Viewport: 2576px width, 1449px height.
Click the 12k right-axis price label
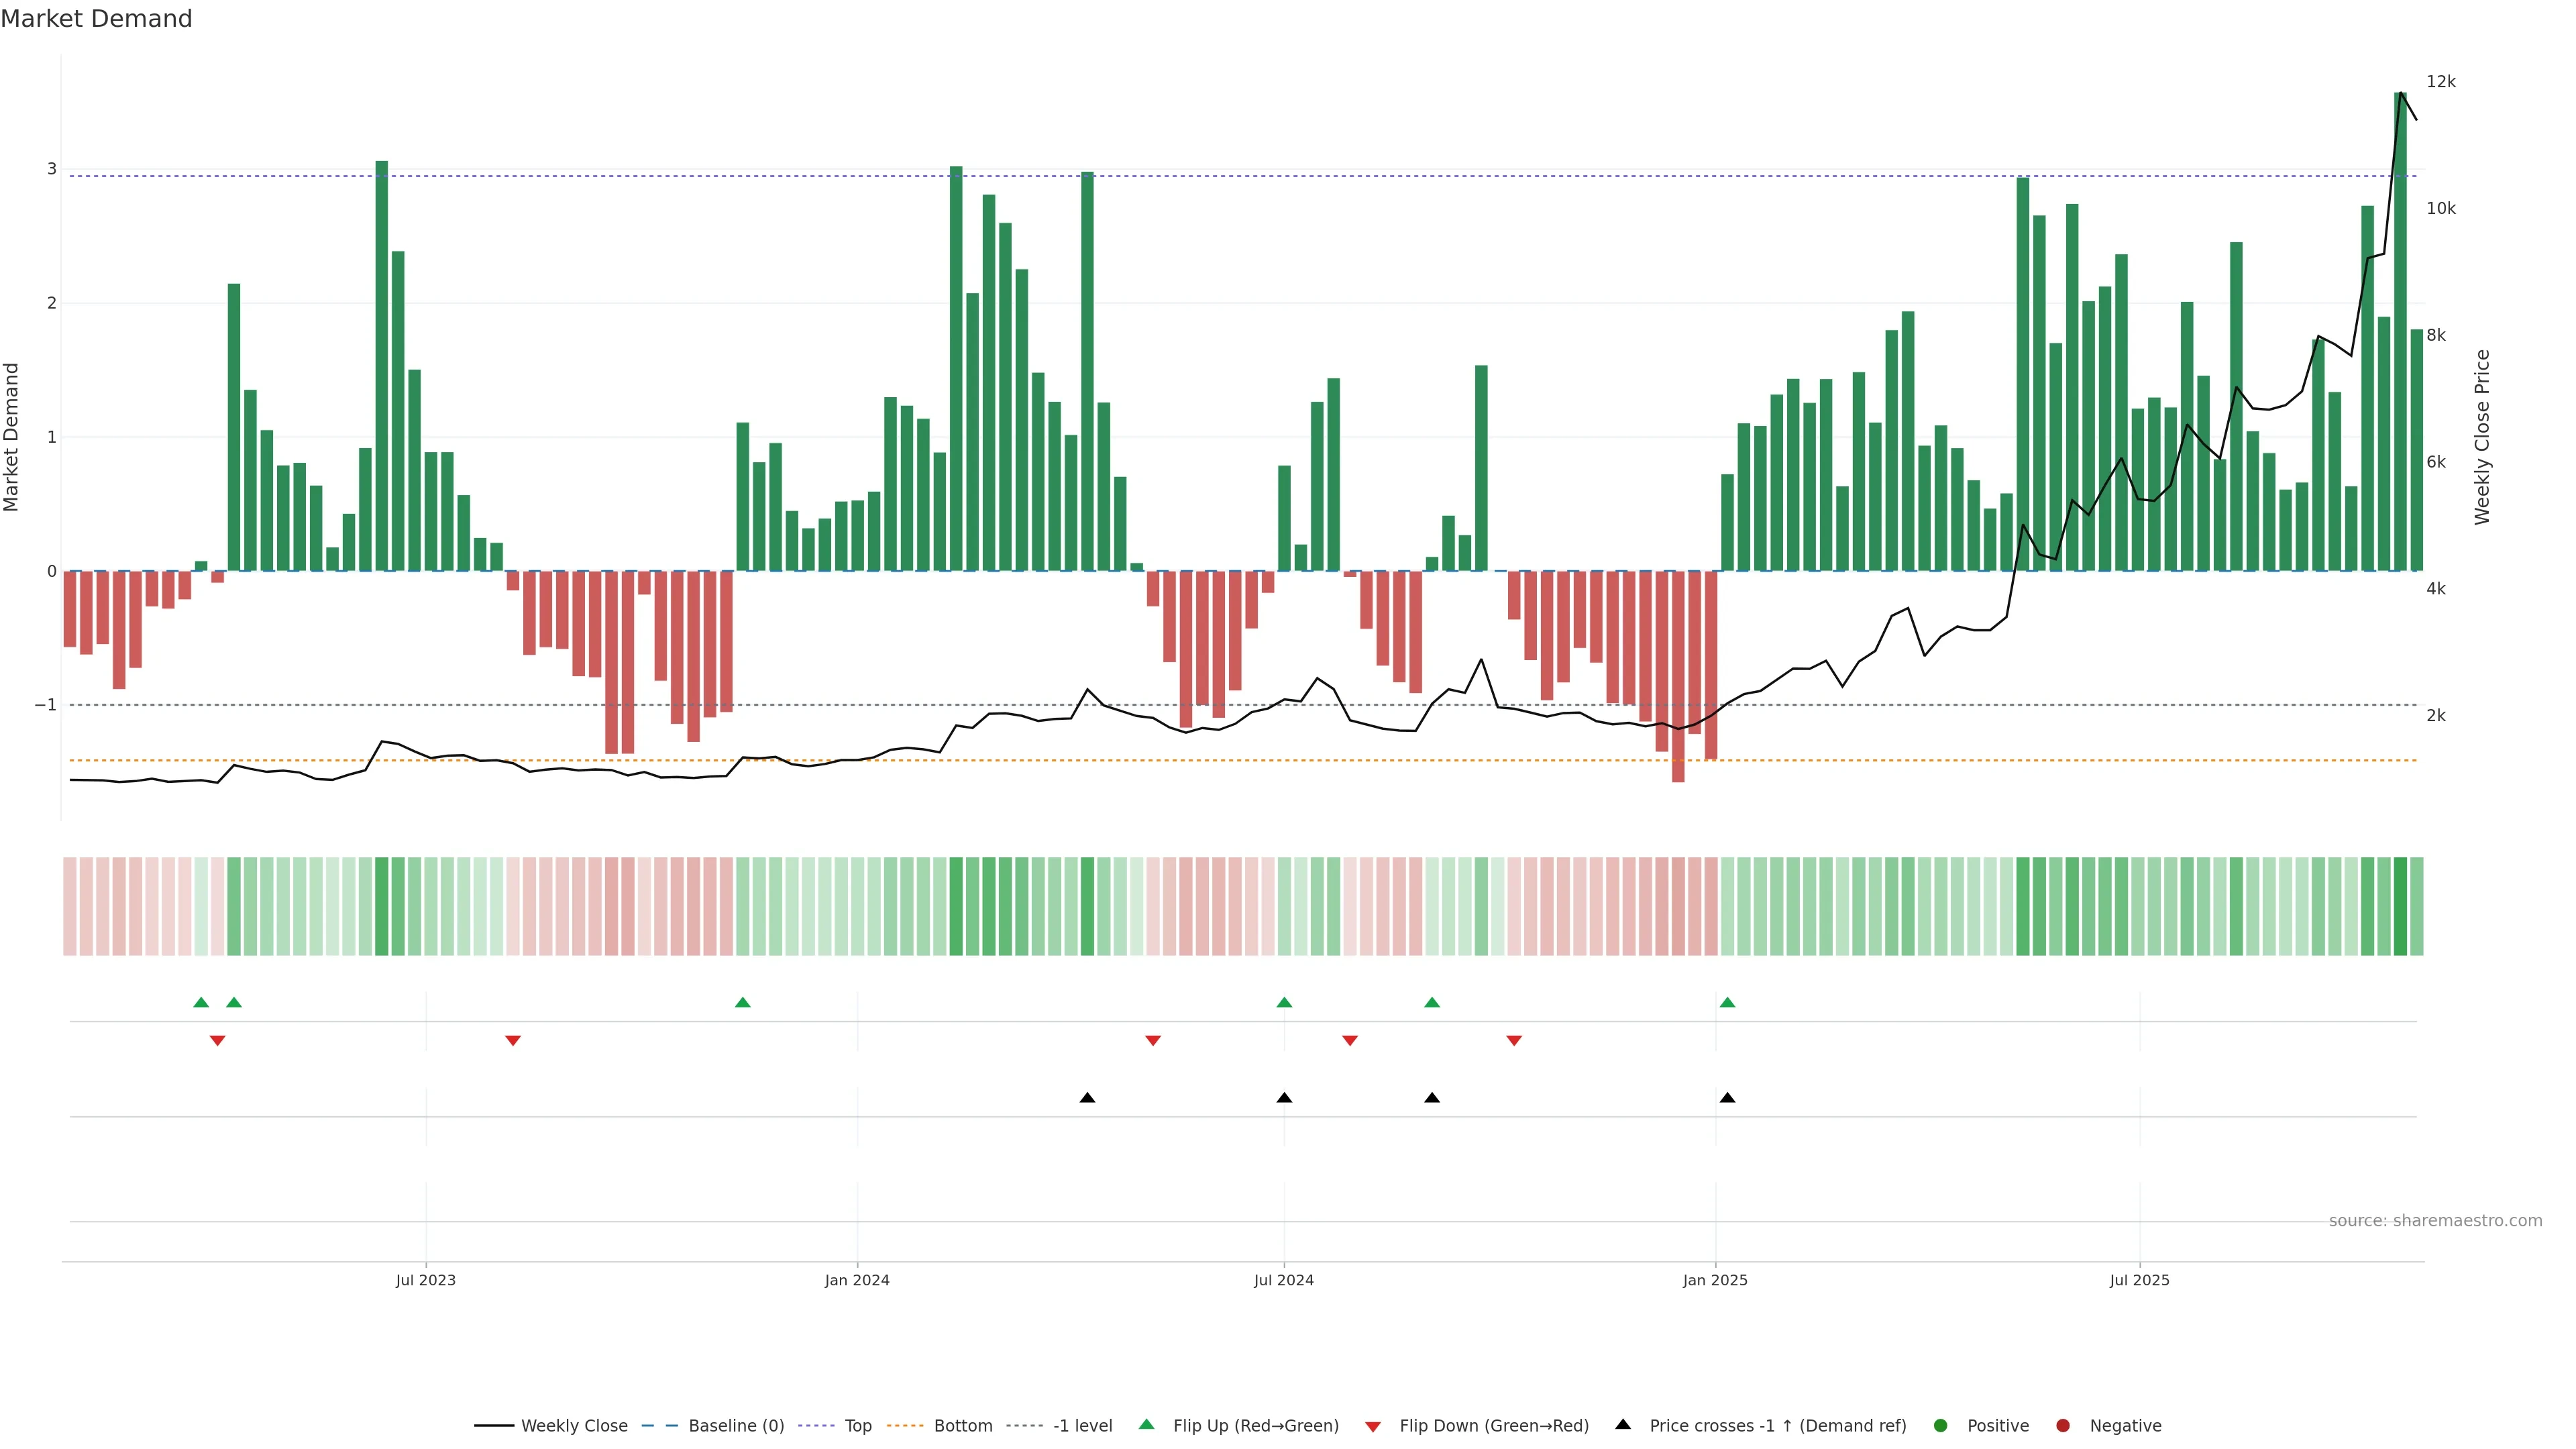pyautogui.click(x=2441, y=82)
